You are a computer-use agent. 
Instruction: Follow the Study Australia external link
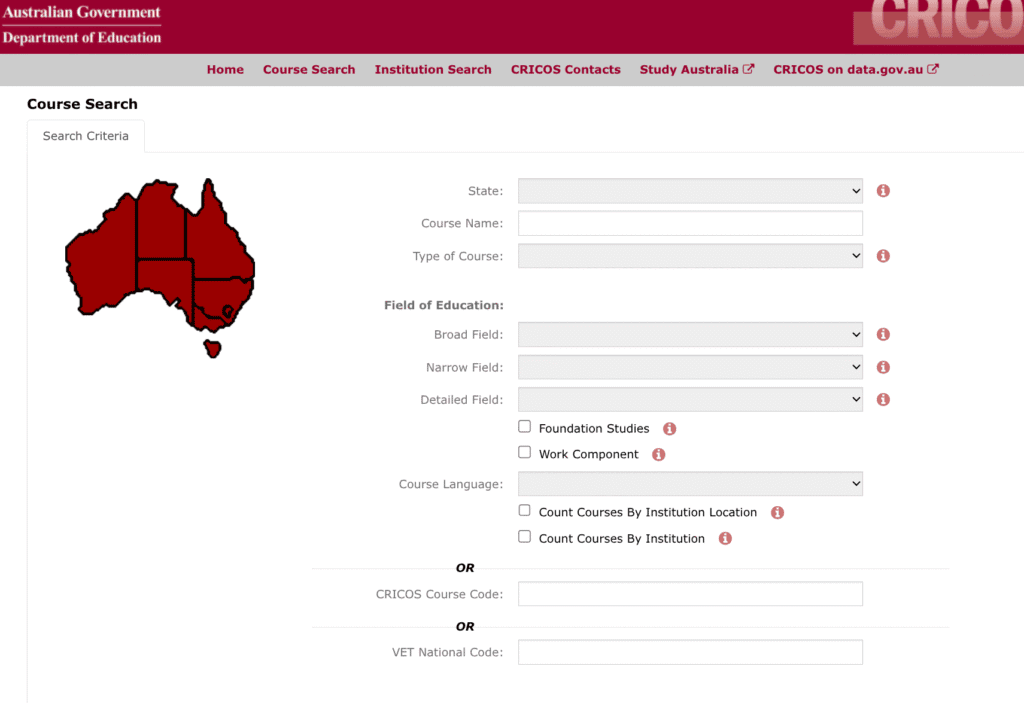(x=697, y=69)
